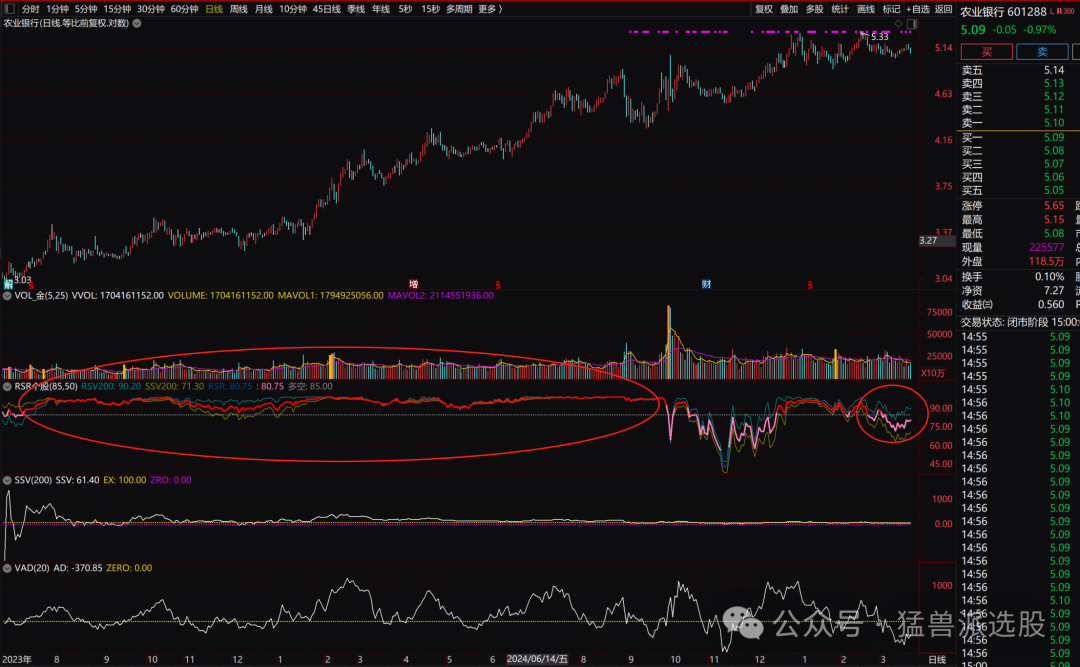Screen dimensions: 1080x667
Task: Open the 多股 multi-stock view
Action: pos(815,9)
